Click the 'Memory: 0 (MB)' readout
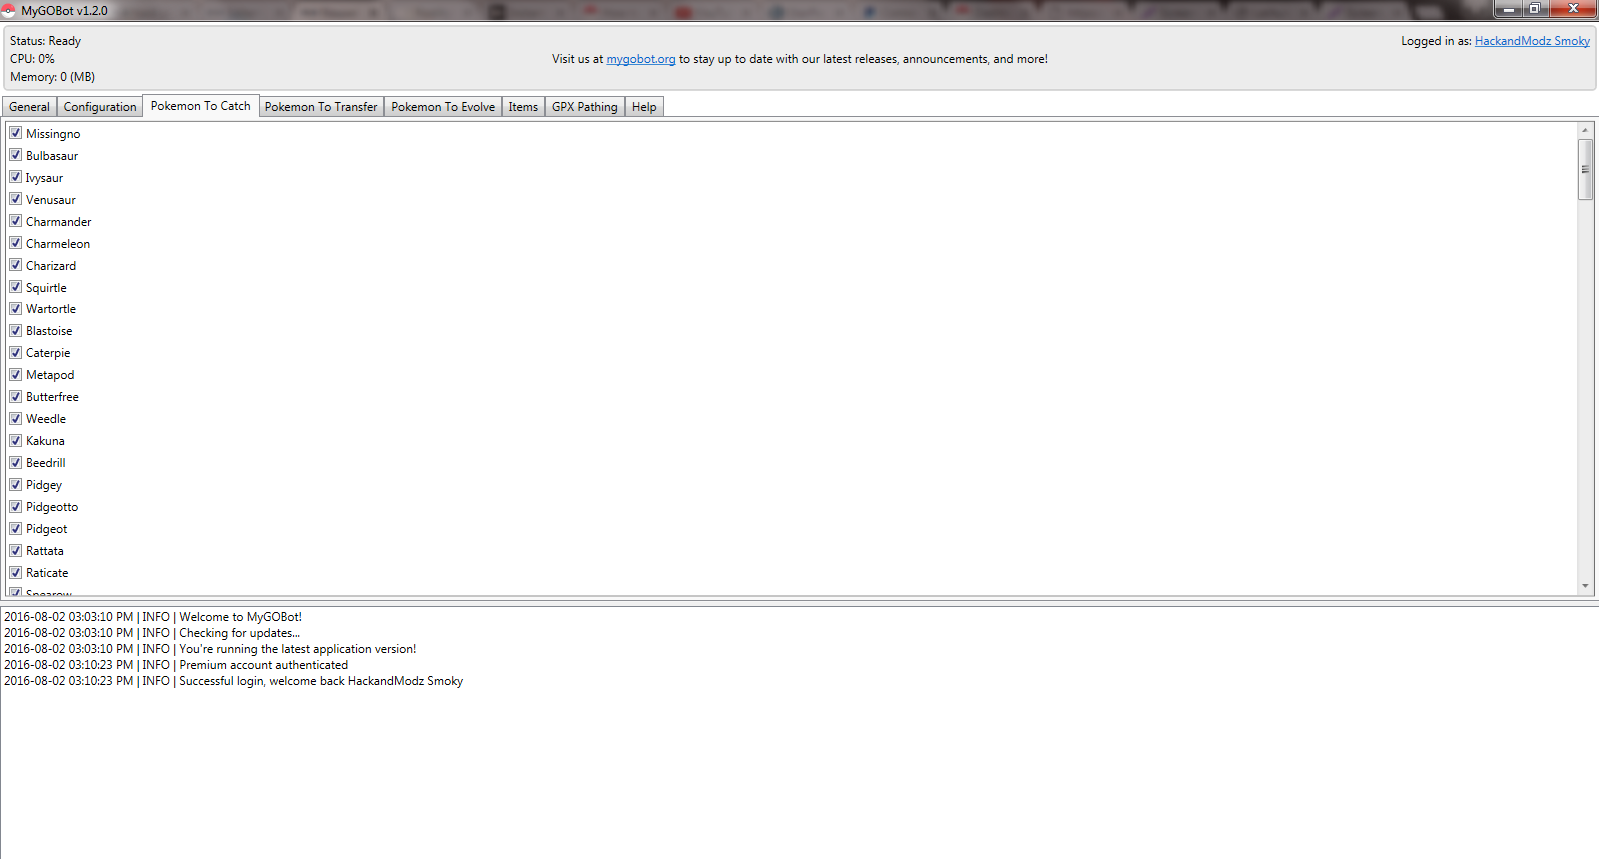The width and height of the screenshot is (1599, 859). click(x=52, y=77)
